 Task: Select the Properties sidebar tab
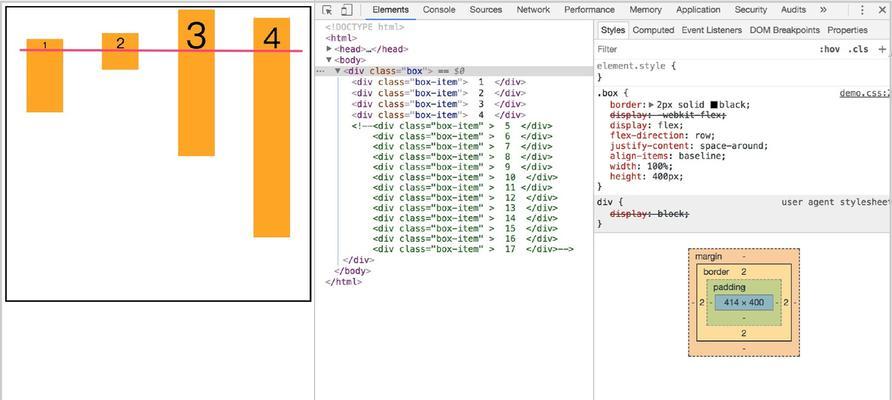pyautogui.click(x=847, y=30)
